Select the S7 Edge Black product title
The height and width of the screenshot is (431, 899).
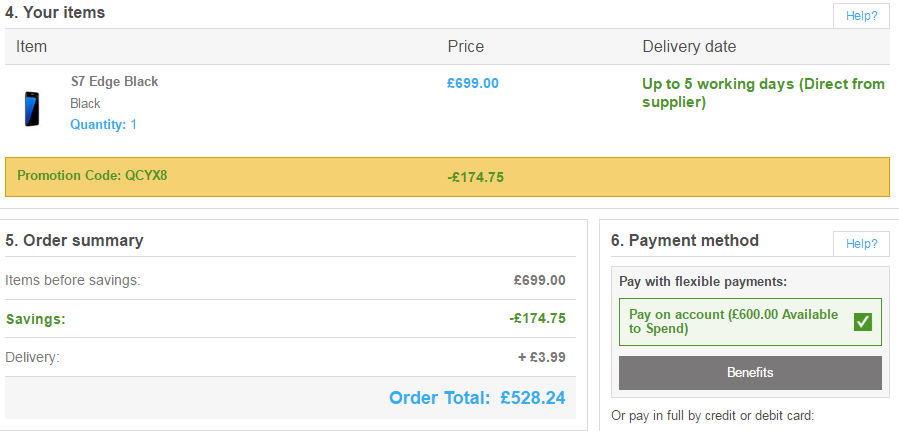point(114,82)
